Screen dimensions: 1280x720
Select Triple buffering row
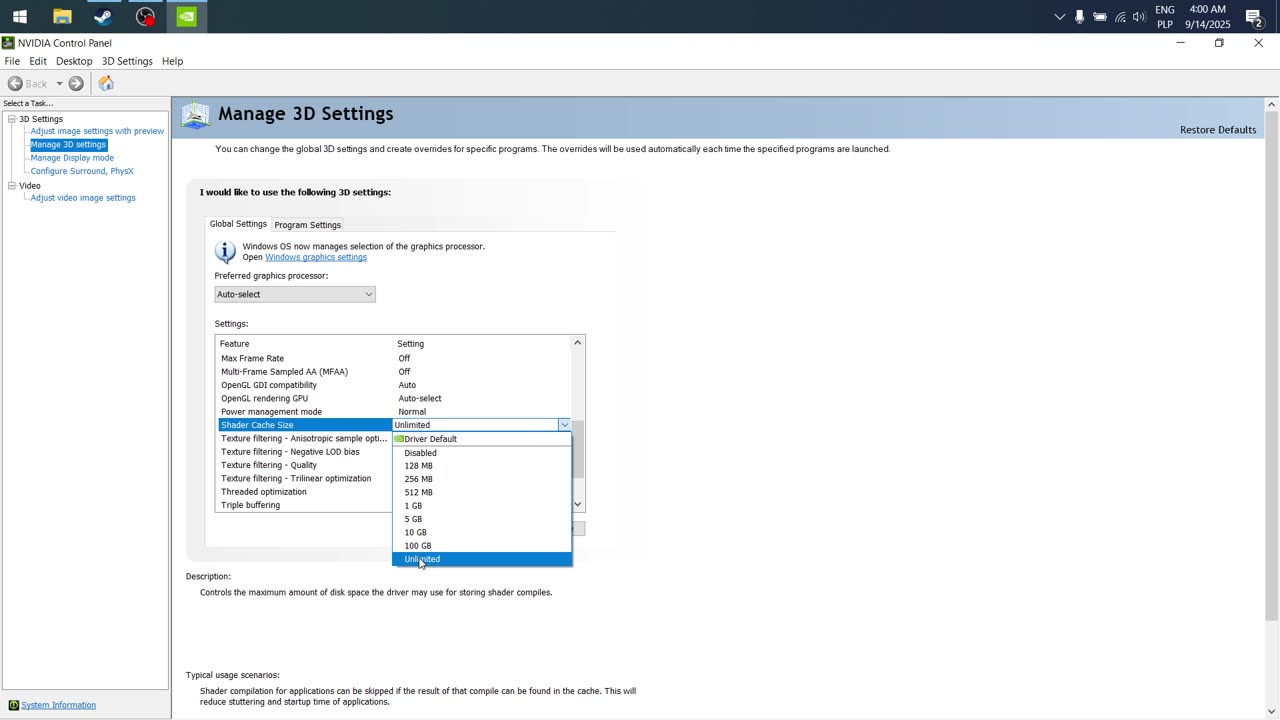click(305, 505)
